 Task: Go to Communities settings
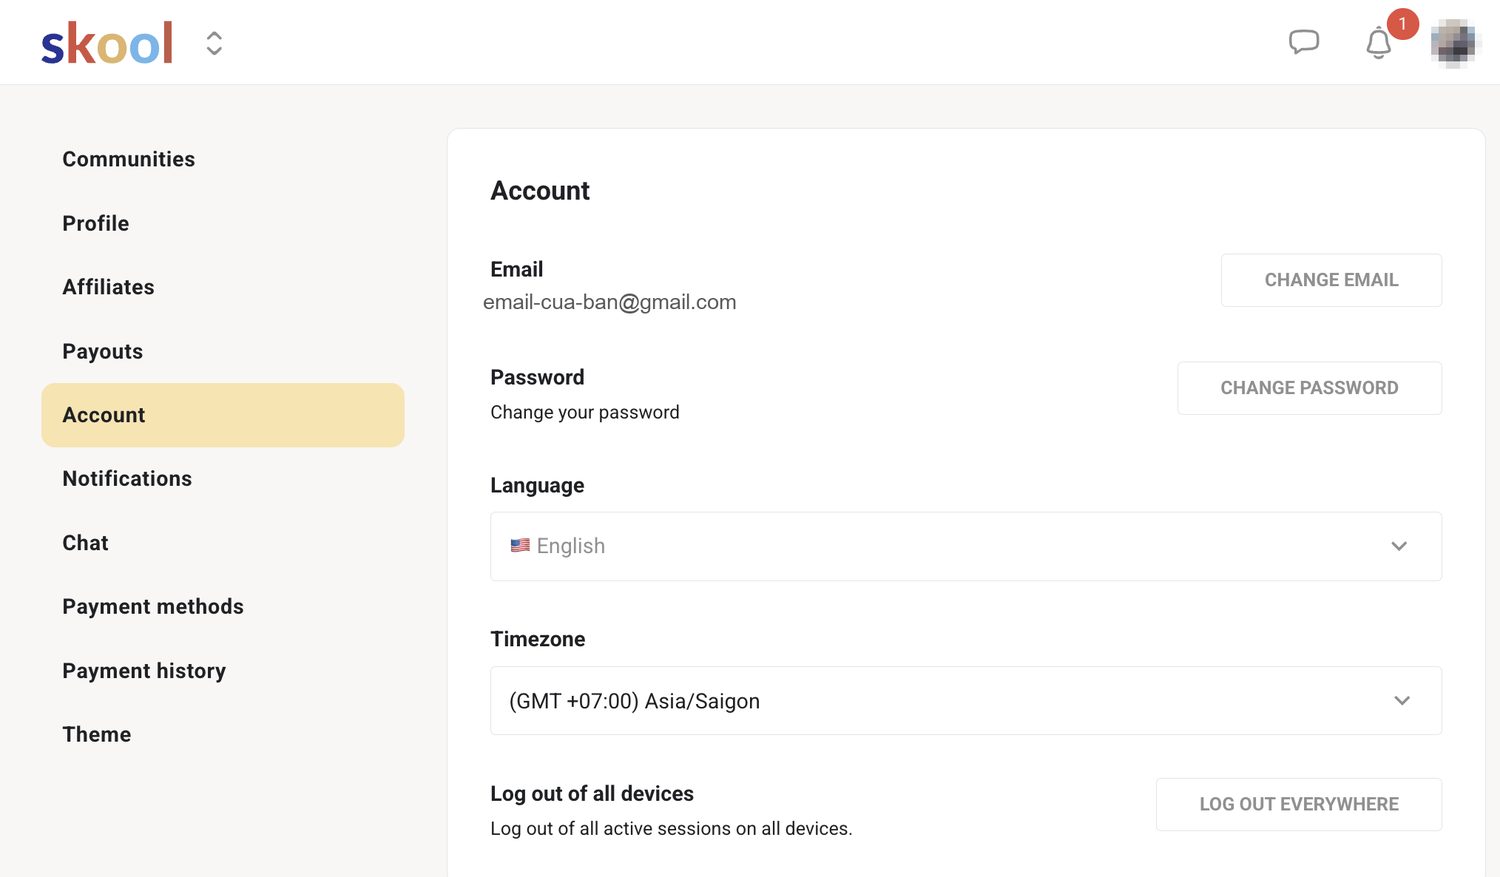(129, 159)
